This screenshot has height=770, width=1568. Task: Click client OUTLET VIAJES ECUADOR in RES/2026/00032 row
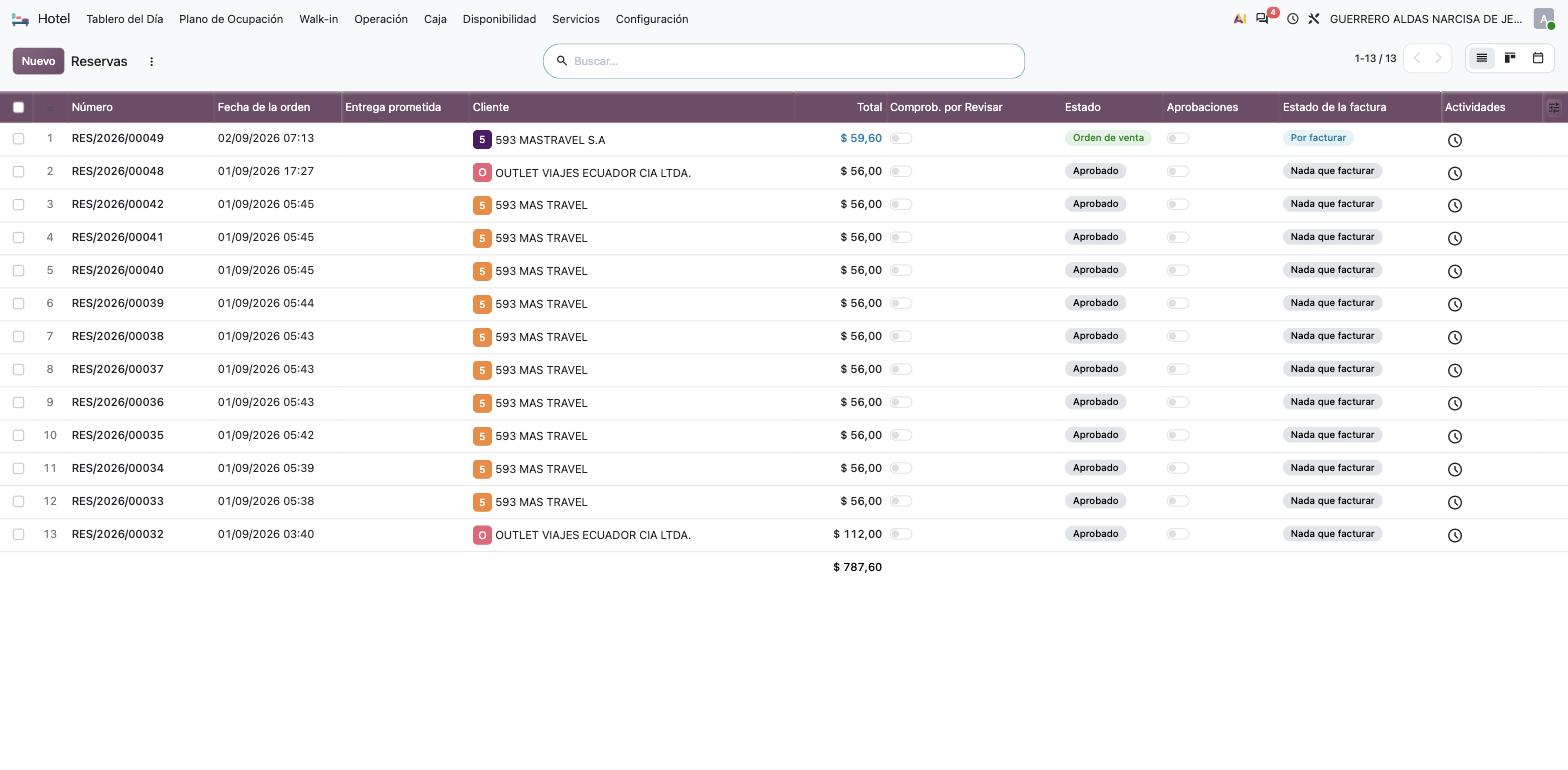click(x=593, y=535)
